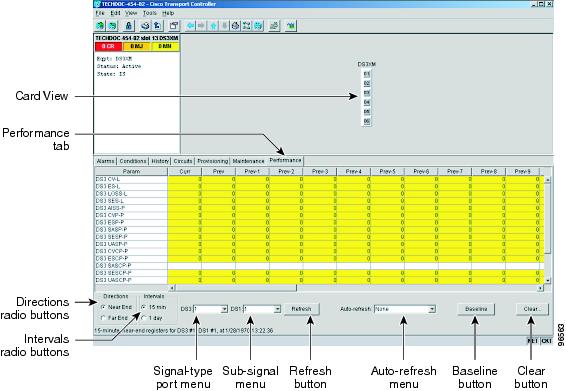
Task: Expand the Auto-refresh dropdown menu
Action: point(432,309)
